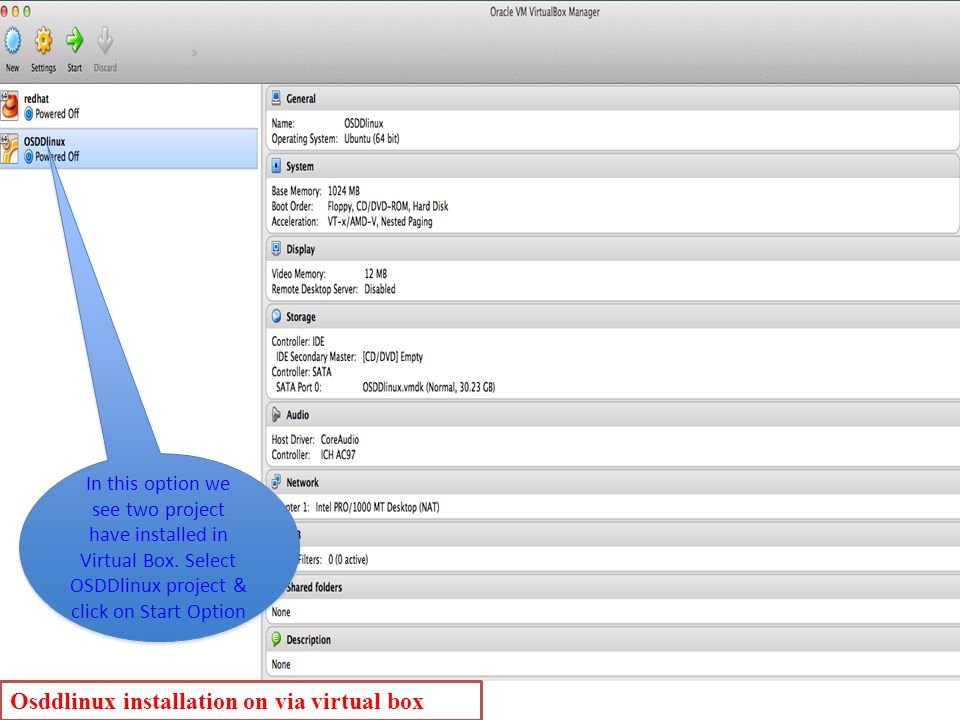Click the OSDDlinux Ubuntu icon
This screenshot has height=720, width=960.
click(x=9, y=149)
